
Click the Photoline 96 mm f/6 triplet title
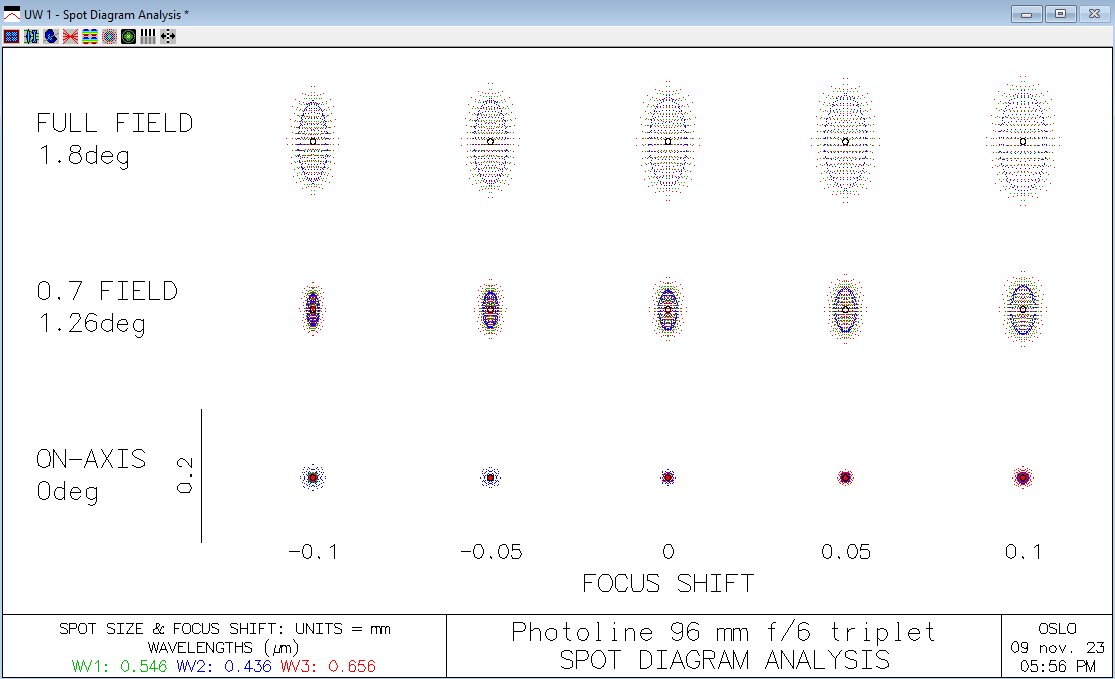[x=723, y=631]
